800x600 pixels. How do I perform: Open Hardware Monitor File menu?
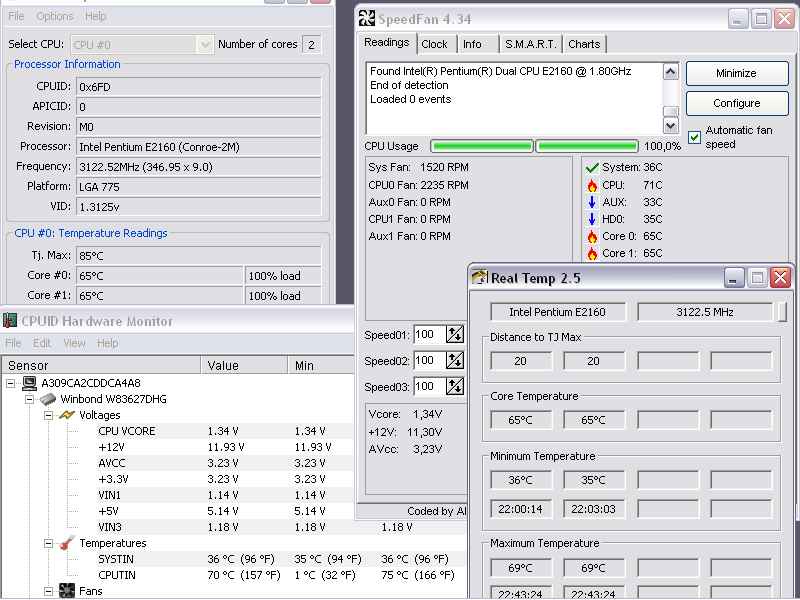tap(13, 343)
